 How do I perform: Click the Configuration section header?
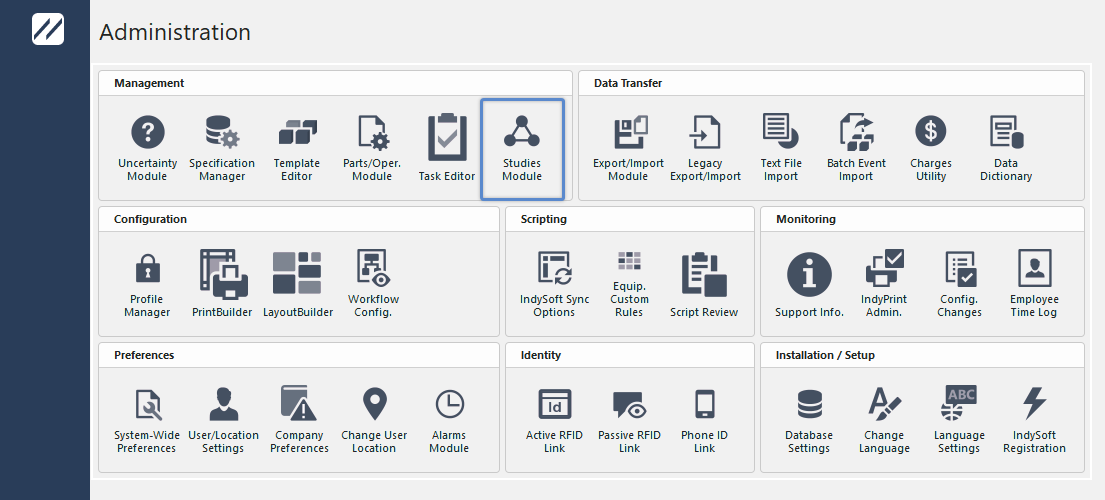(x=150, y=219)
